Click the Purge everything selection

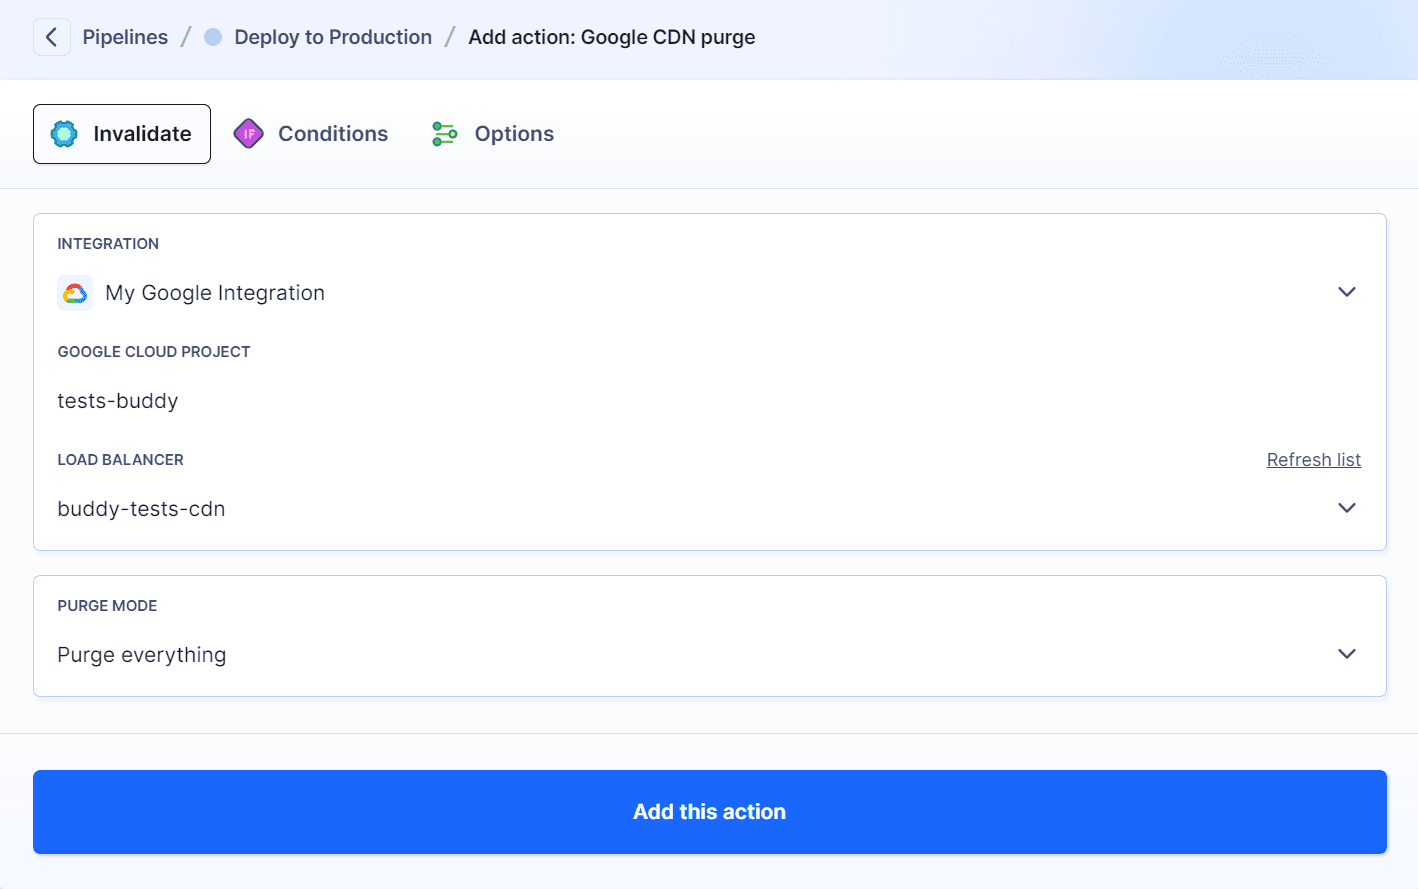tap(141, 653)
